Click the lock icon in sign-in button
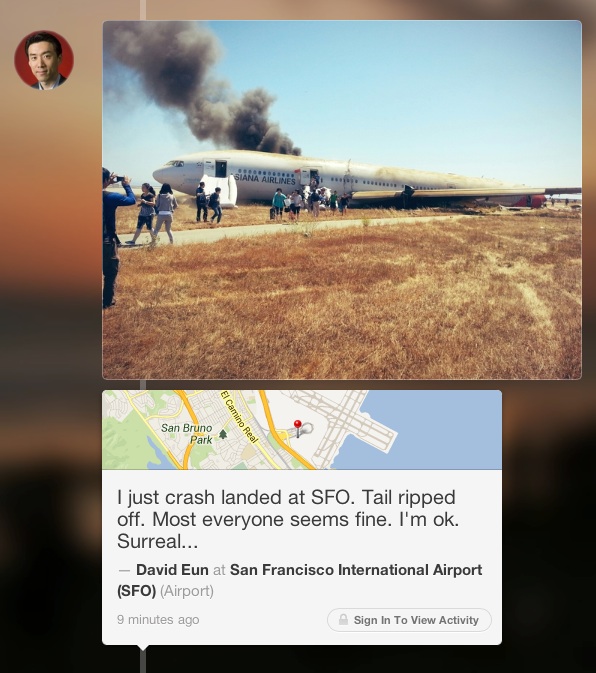This screenshot has height=673, width=596. click(343, 619)
